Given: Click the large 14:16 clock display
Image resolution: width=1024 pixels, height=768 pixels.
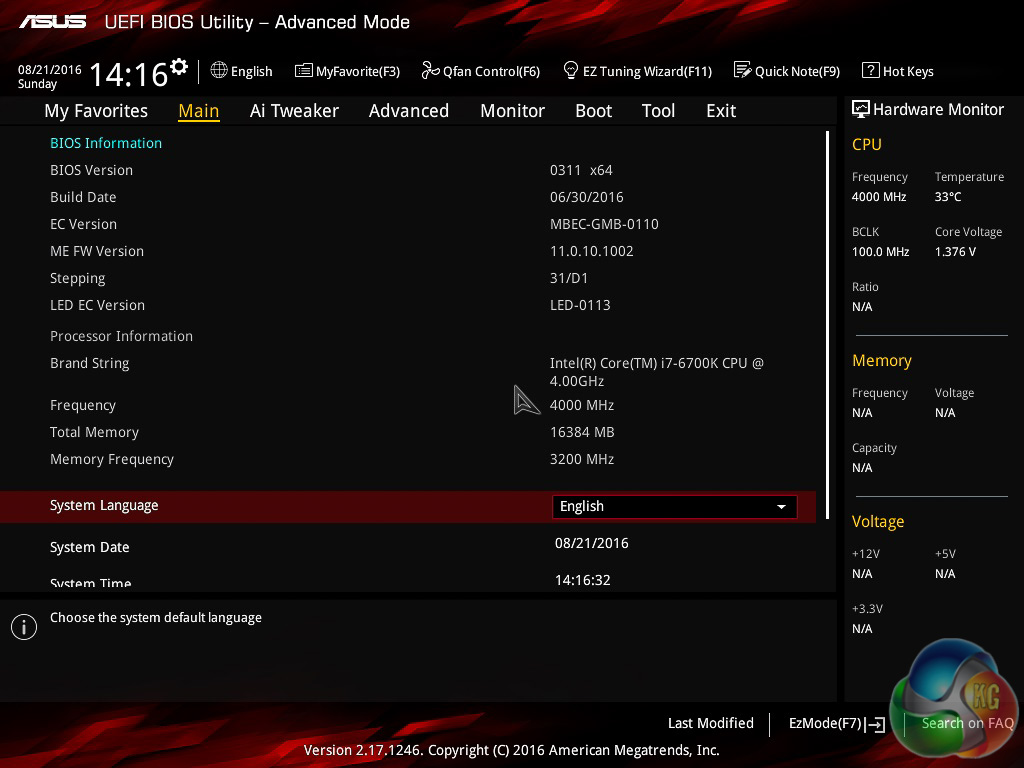Looking at the screenshot, I should coord(129,74).
